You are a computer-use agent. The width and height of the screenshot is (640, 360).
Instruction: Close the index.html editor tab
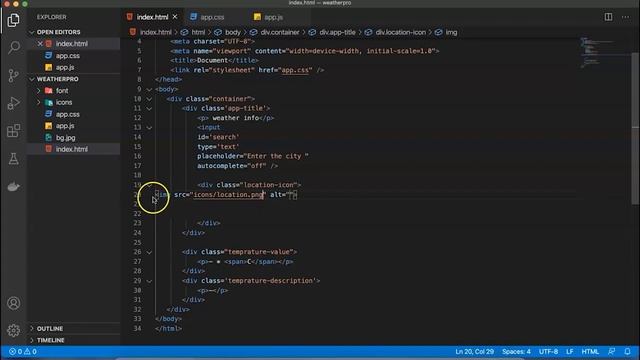click(175, 17)
